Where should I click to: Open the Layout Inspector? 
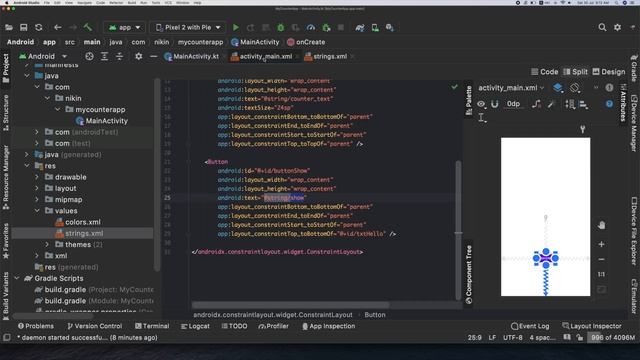coord(591,326)
